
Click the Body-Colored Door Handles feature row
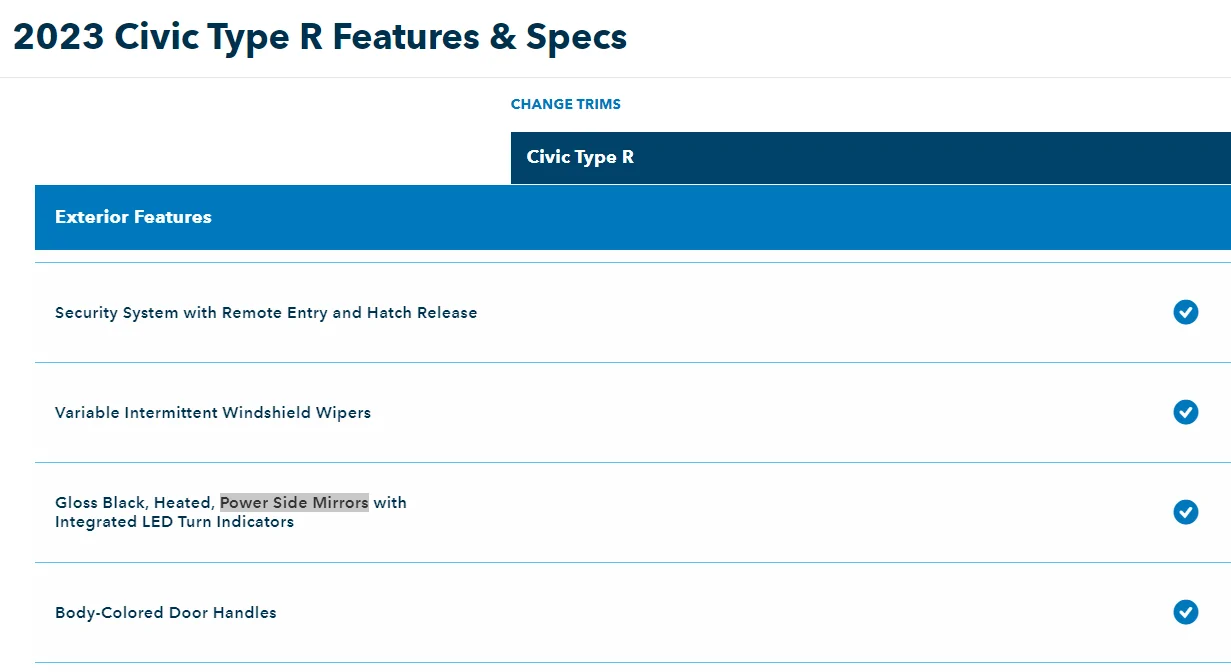(x=165, y=612)
